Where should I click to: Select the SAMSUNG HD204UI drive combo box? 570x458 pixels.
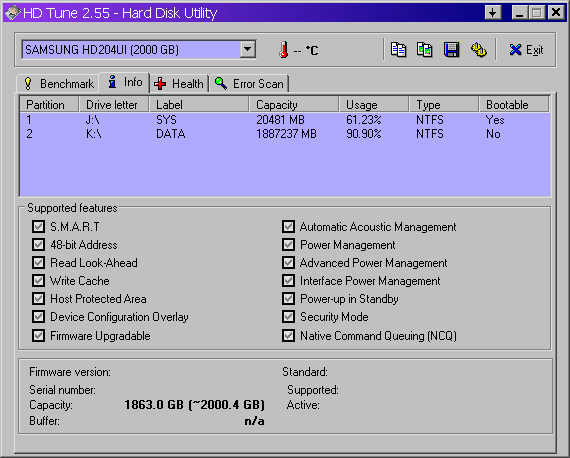pyautogui.click(x=139, y=49)
